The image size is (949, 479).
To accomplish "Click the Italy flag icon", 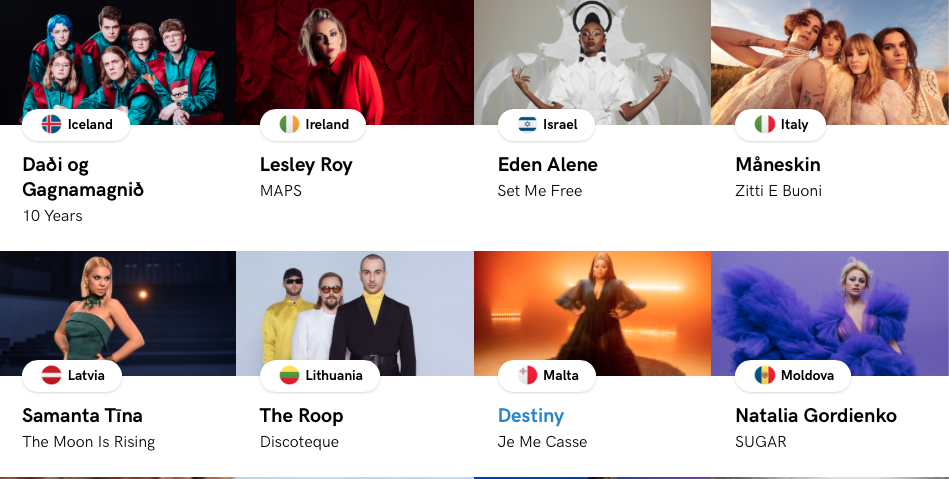I will click(x=764, y=124).
